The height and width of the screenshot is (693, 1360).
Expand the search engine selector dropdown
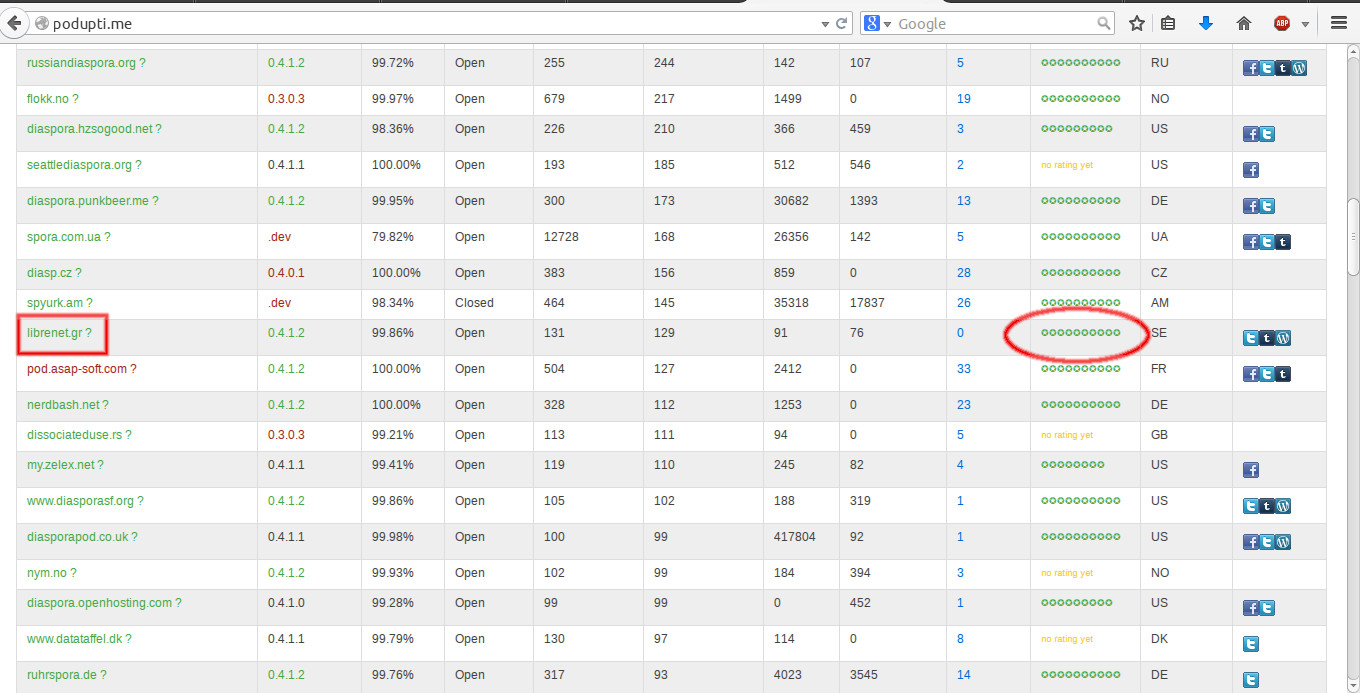[878, 23]
